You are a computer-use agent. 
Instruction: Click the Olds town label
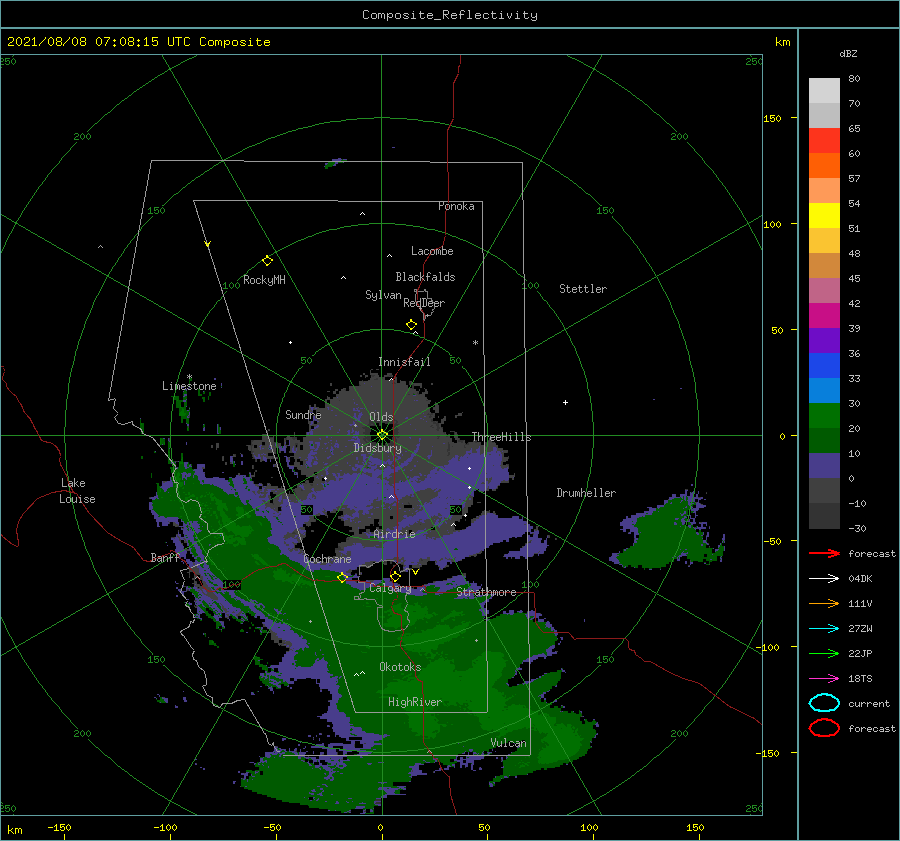point(381,417)
